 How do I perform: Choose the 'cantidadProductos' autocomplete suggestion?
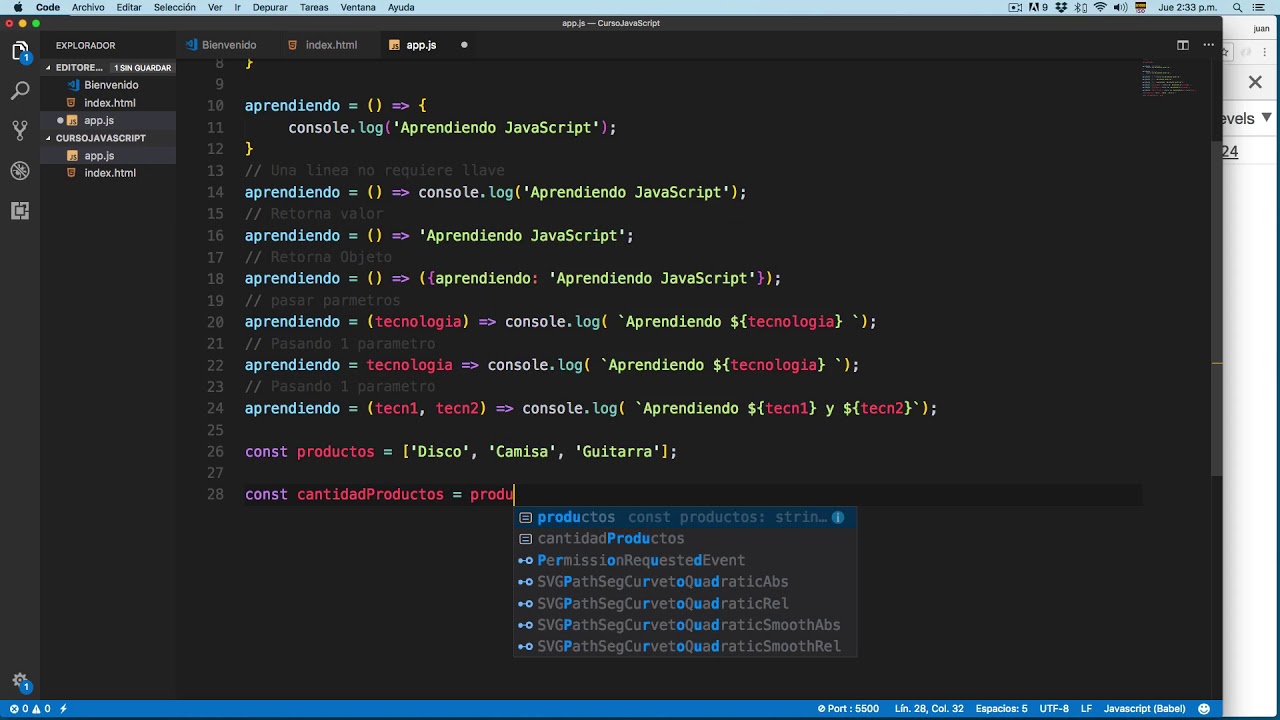[x=685, y=538]
